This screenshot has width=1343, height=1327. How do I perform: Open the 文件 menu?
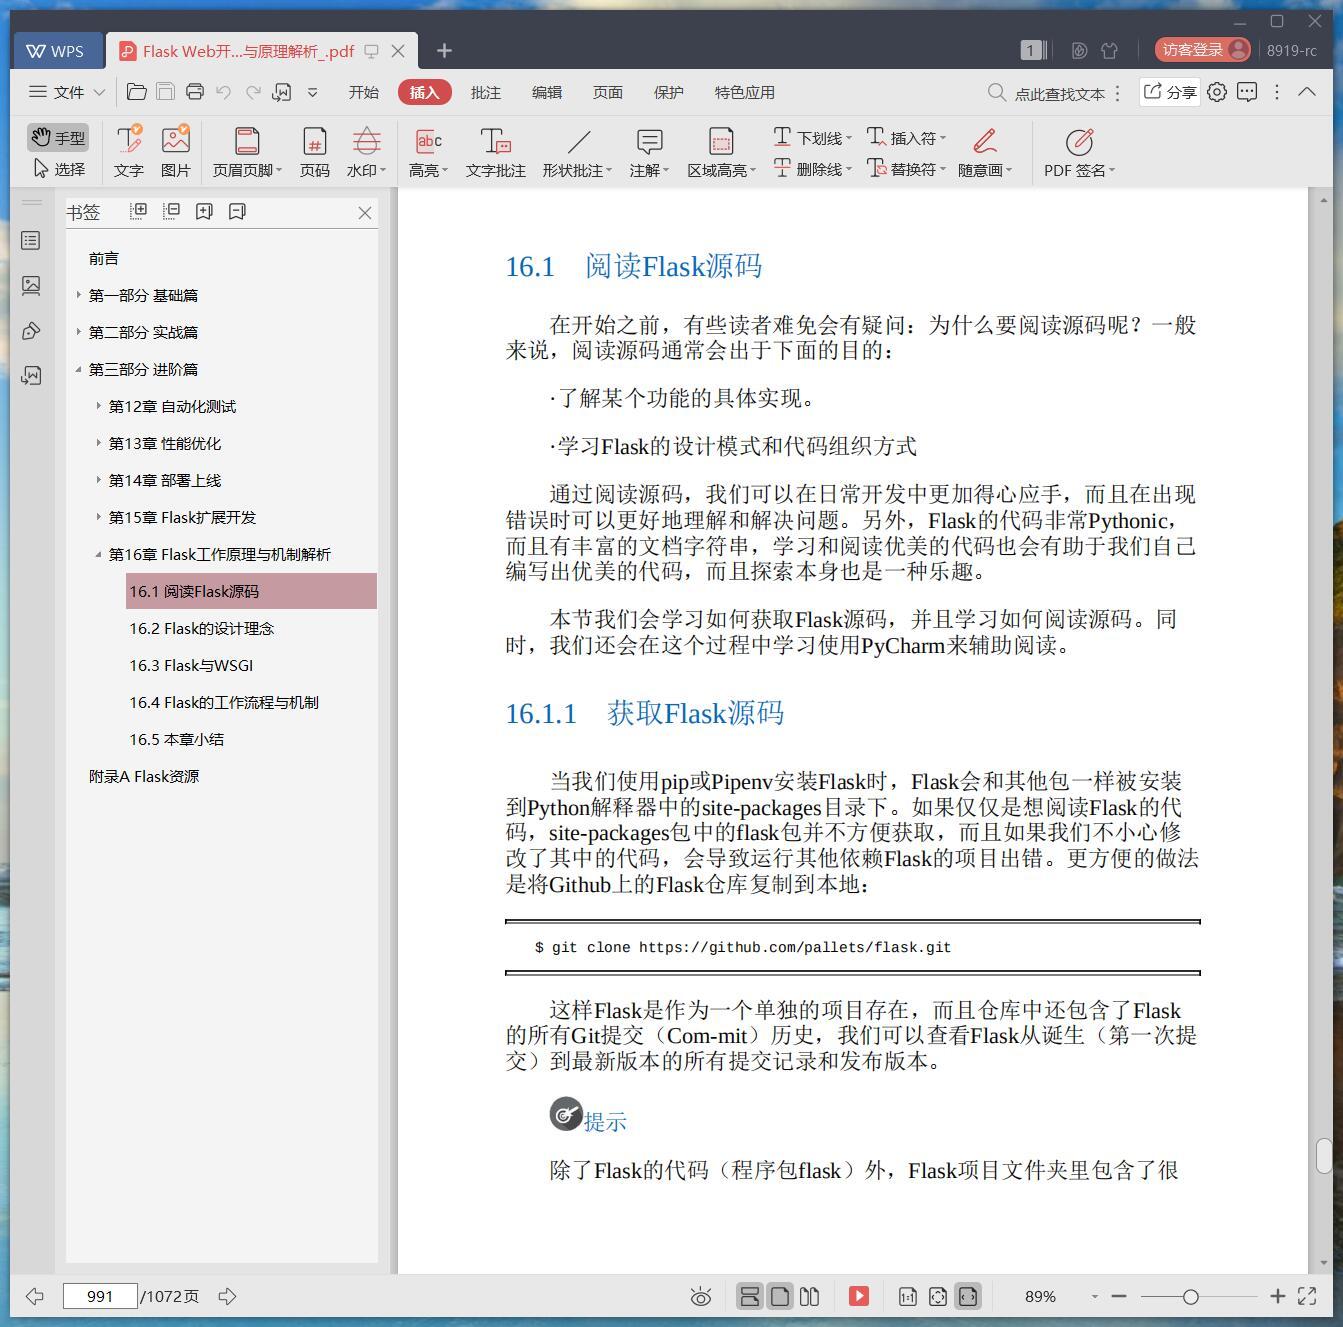point(67,92)
